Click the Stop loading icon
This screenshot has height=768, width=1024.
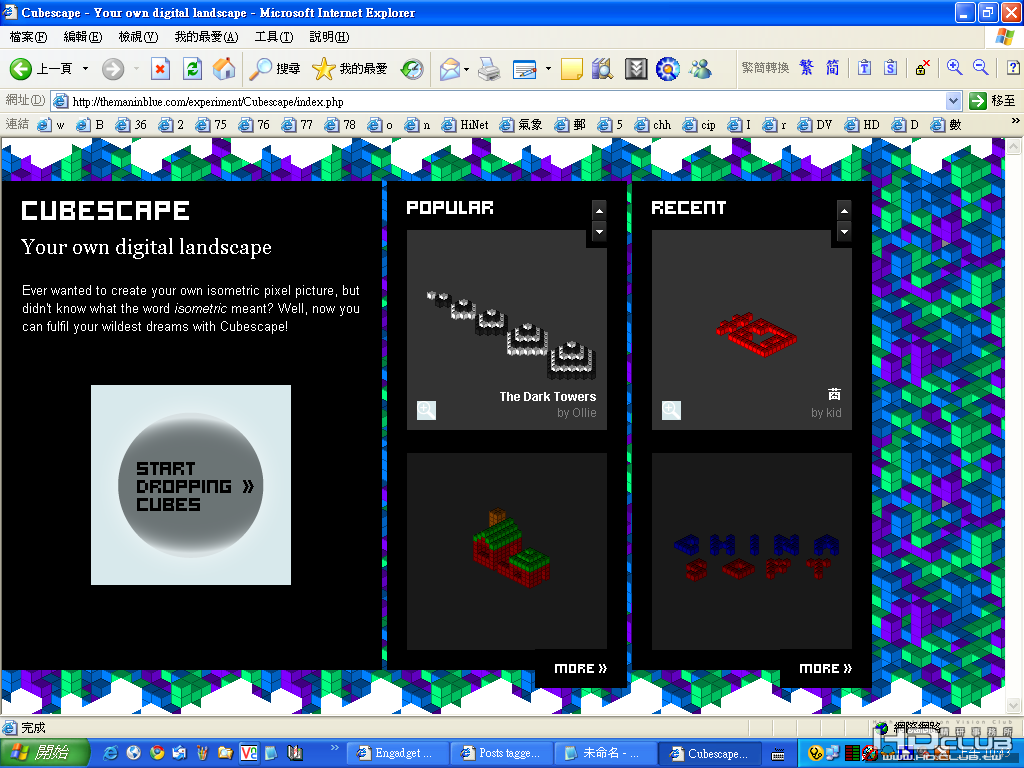[161, 68]
